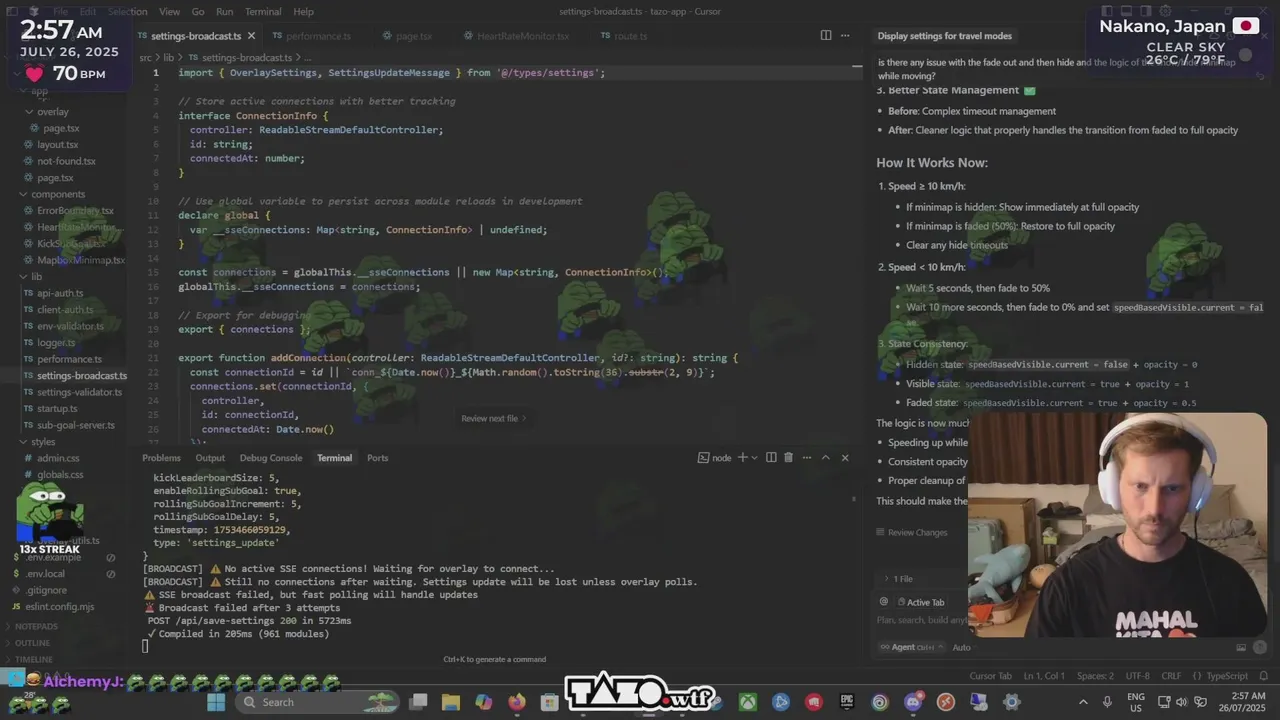This screenshot has width=1280, height=720.
Task: Open client-auth.ts file
Action: pyautogui.click(x=65, y=310)
